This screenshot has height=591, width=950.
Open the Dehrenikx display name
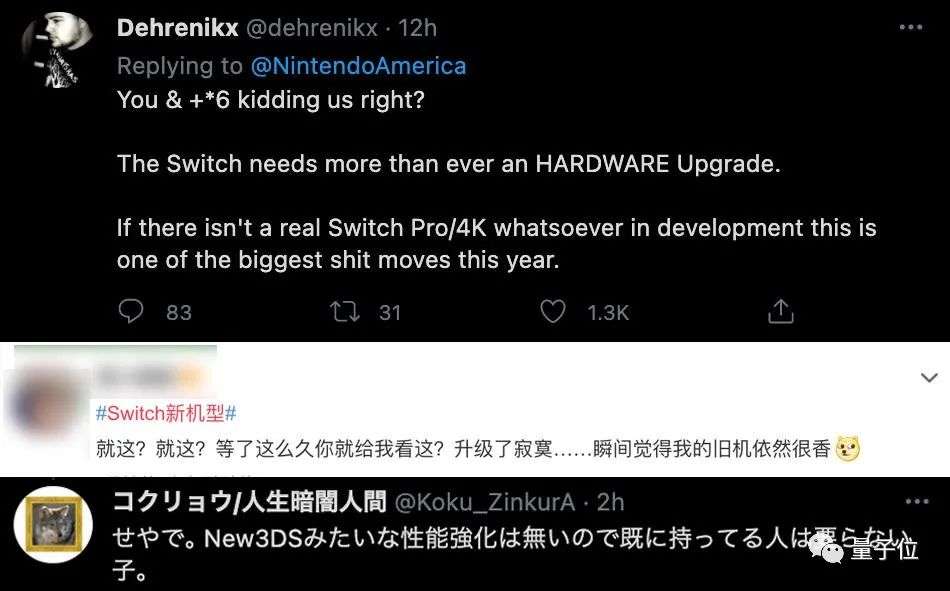(x=178, y=27)
